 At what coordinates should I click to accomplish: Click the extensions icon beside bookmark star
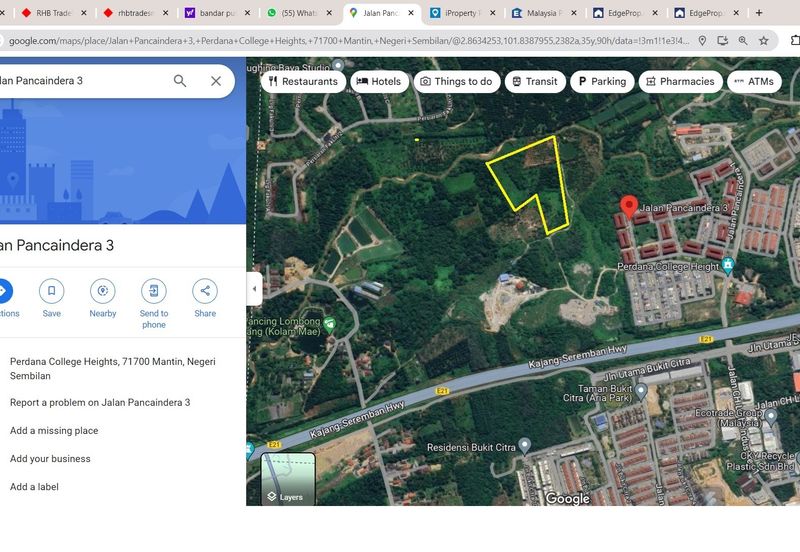click(x=795, y=41)
